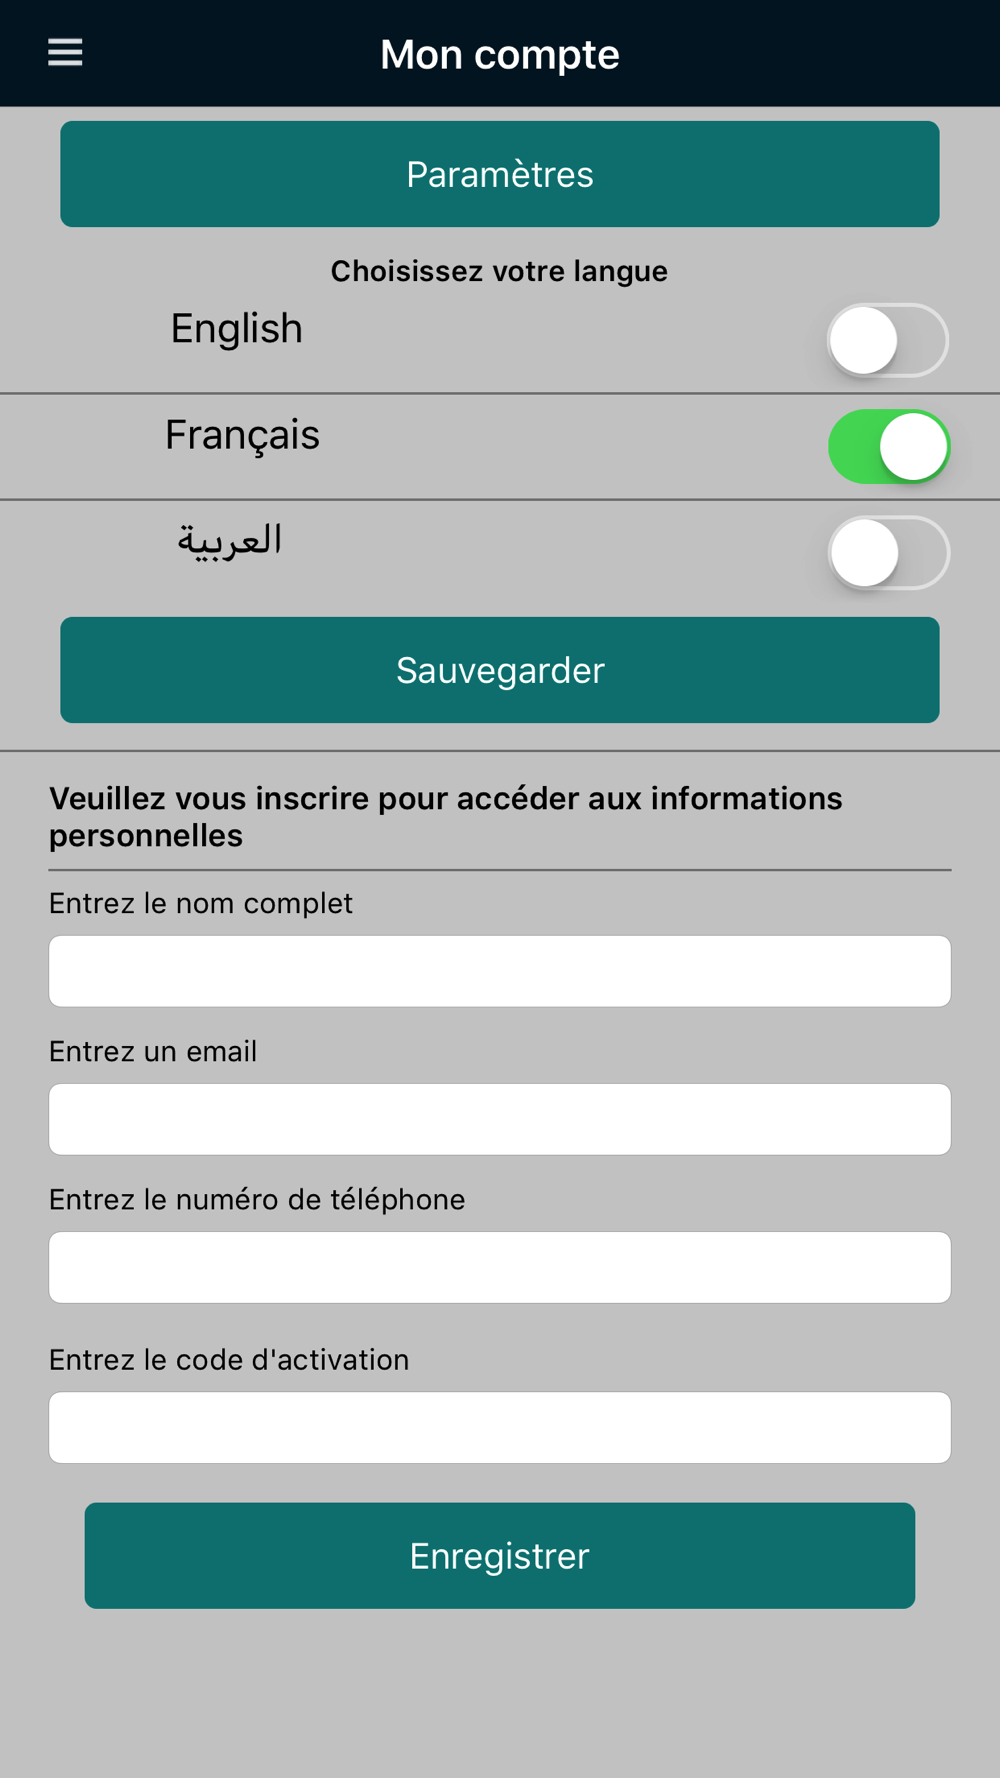Focus the activation code input field
Screen dimensions: 1000x1778
click(x=500, y=1428)
